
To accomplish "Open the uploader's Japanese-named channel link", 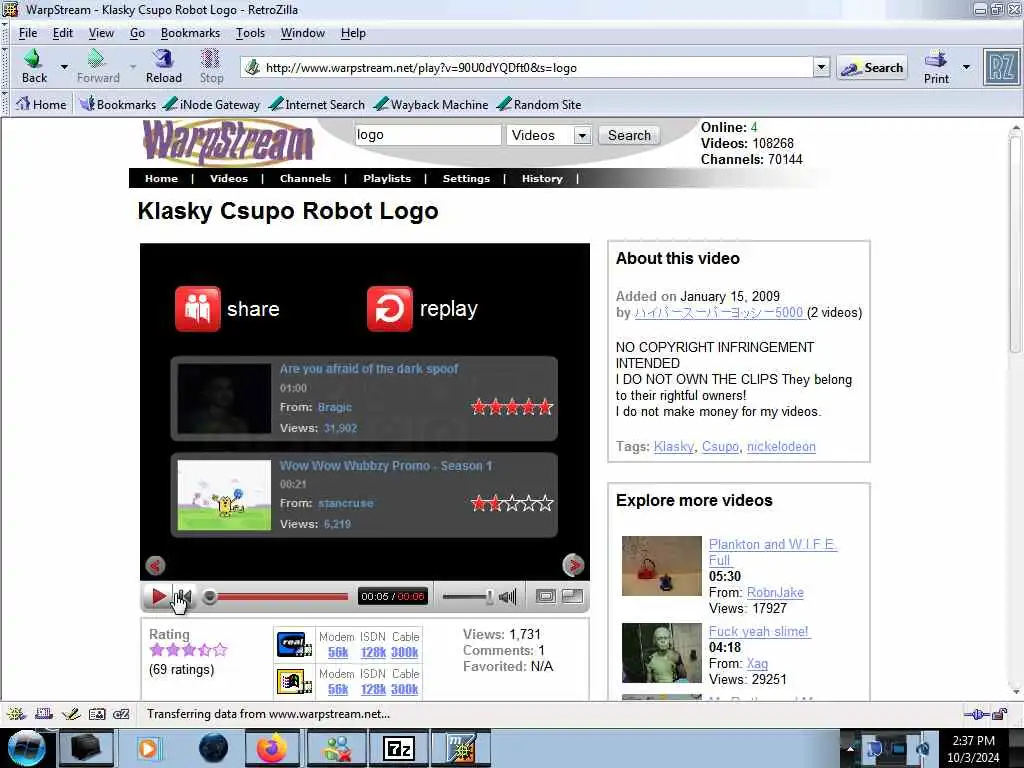I will [x=718, y=312].
